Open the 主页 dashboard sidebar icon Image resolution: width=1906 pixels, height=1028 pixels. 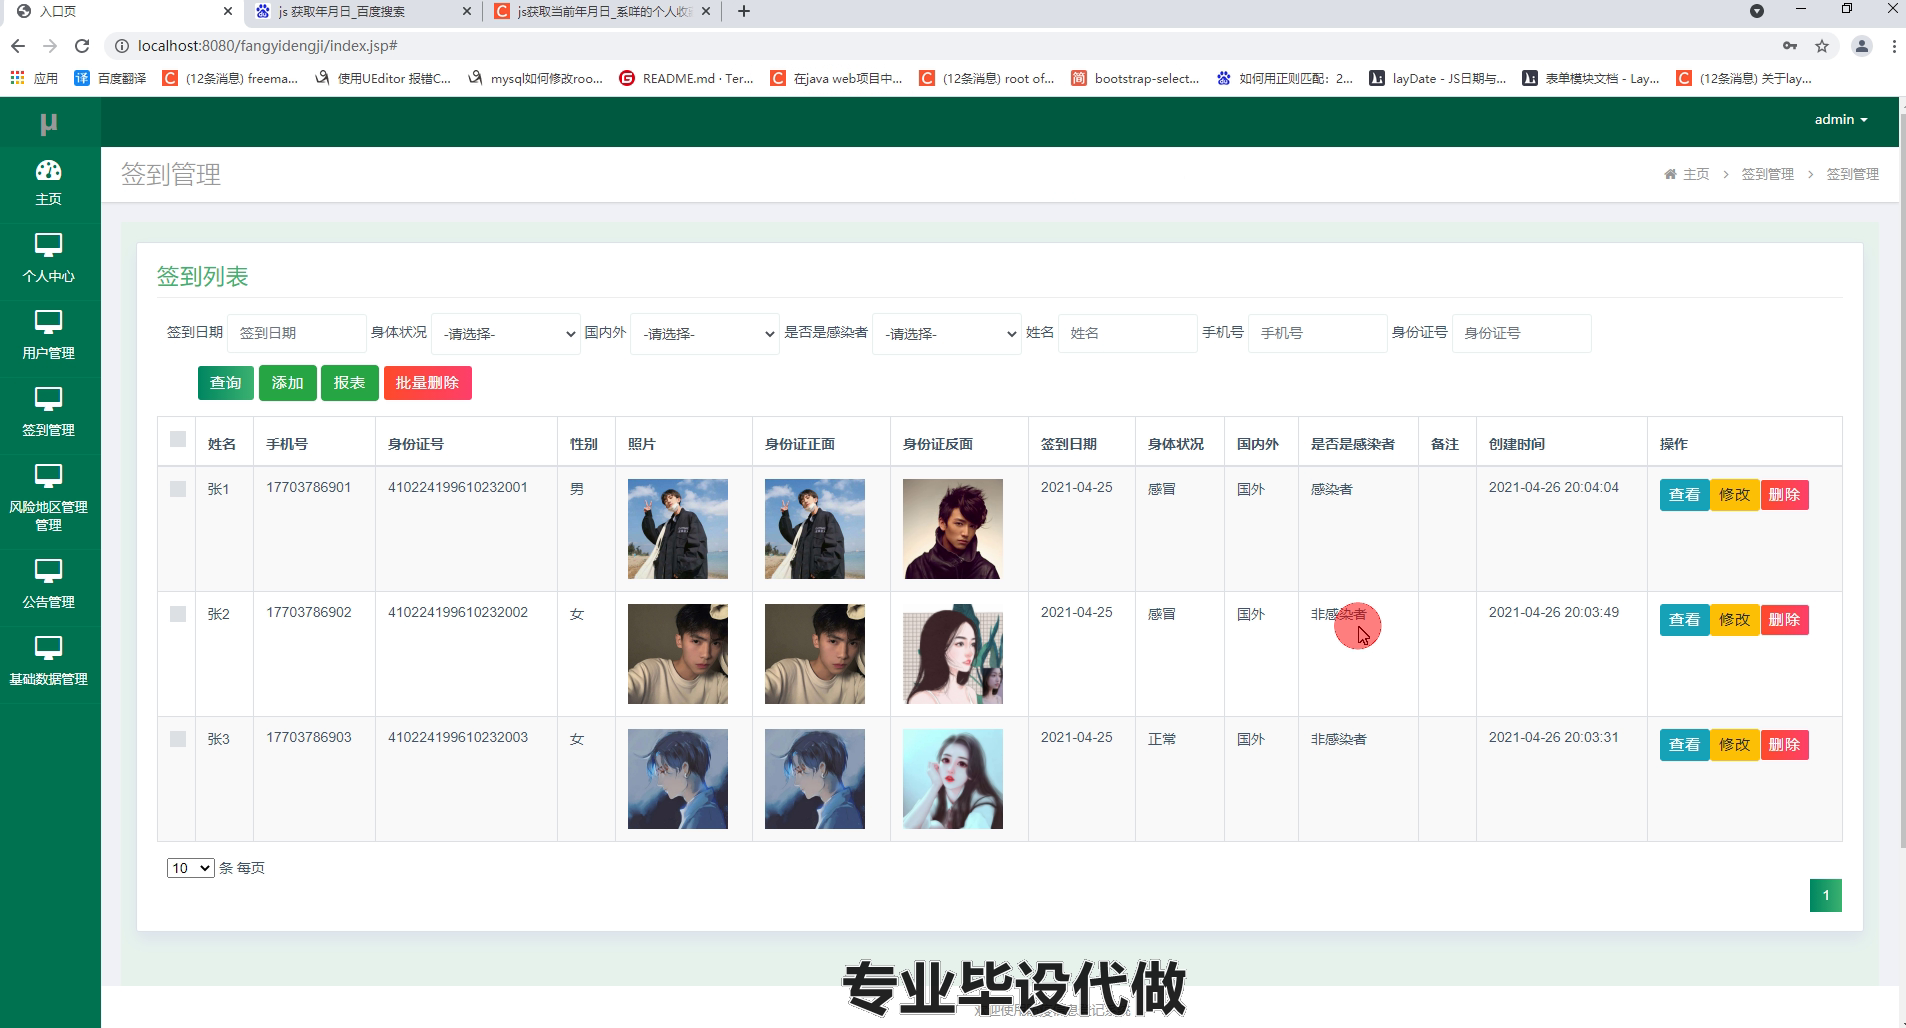(48, 183)
